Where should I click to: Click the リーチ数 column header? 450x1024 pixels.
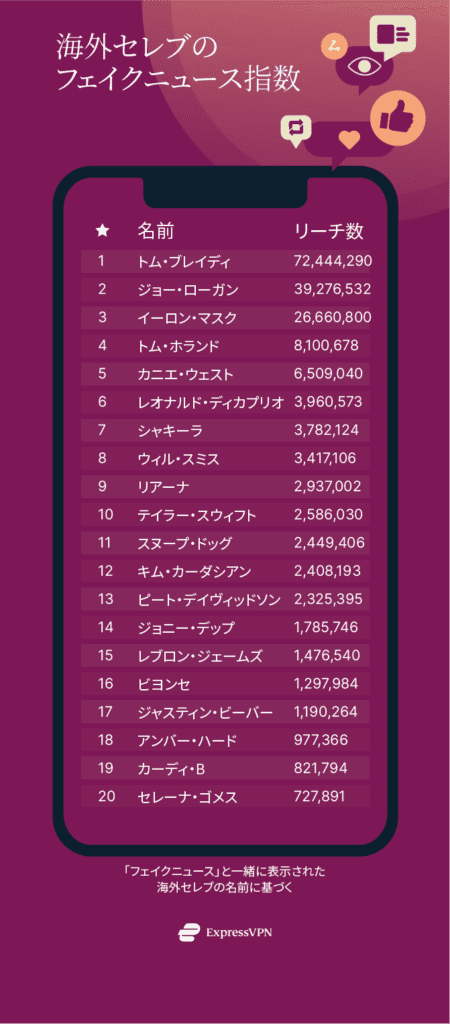[329, 231]
